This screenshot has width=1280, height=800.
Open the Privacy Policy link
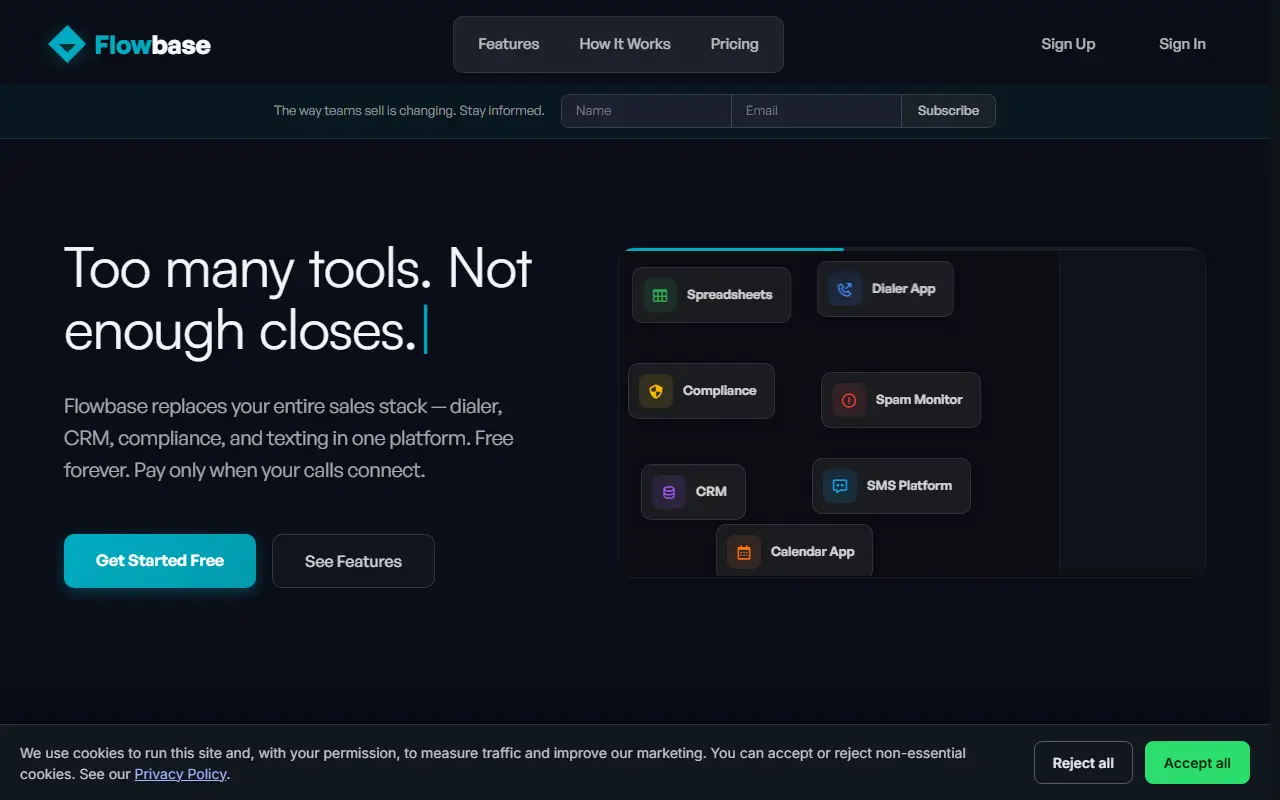(181, 774)
